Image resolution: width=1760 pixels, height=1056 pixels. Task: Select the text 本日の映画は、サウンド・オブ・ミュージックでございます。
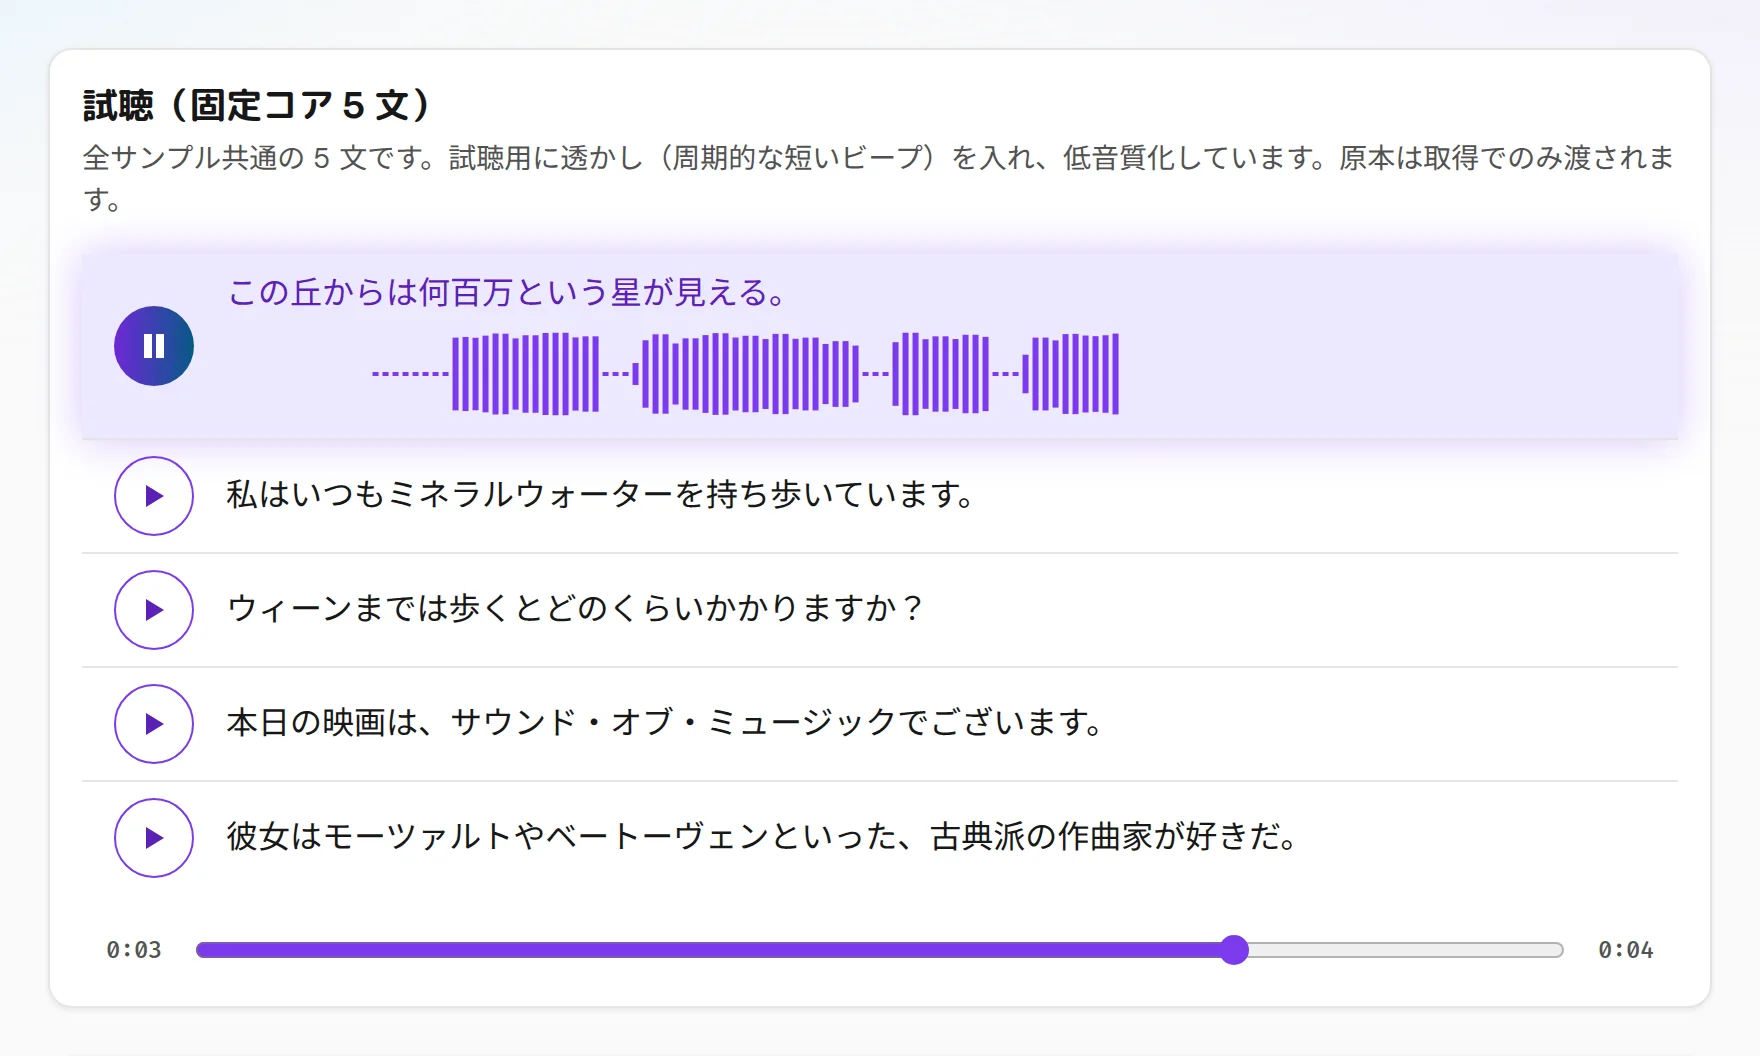click(667, 723)
